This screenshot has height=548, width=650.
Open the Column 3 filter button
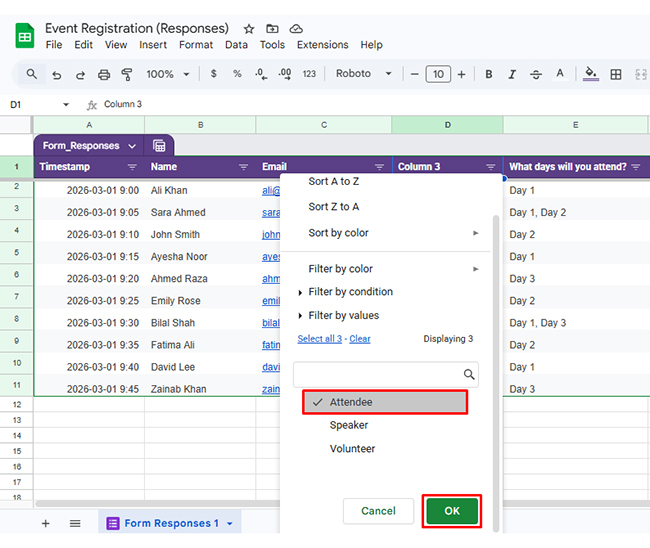click(490, 167)
